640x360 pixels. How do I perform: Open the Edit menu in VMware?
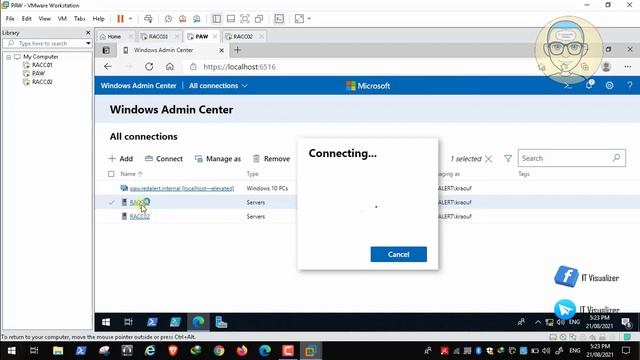(27, 19)
